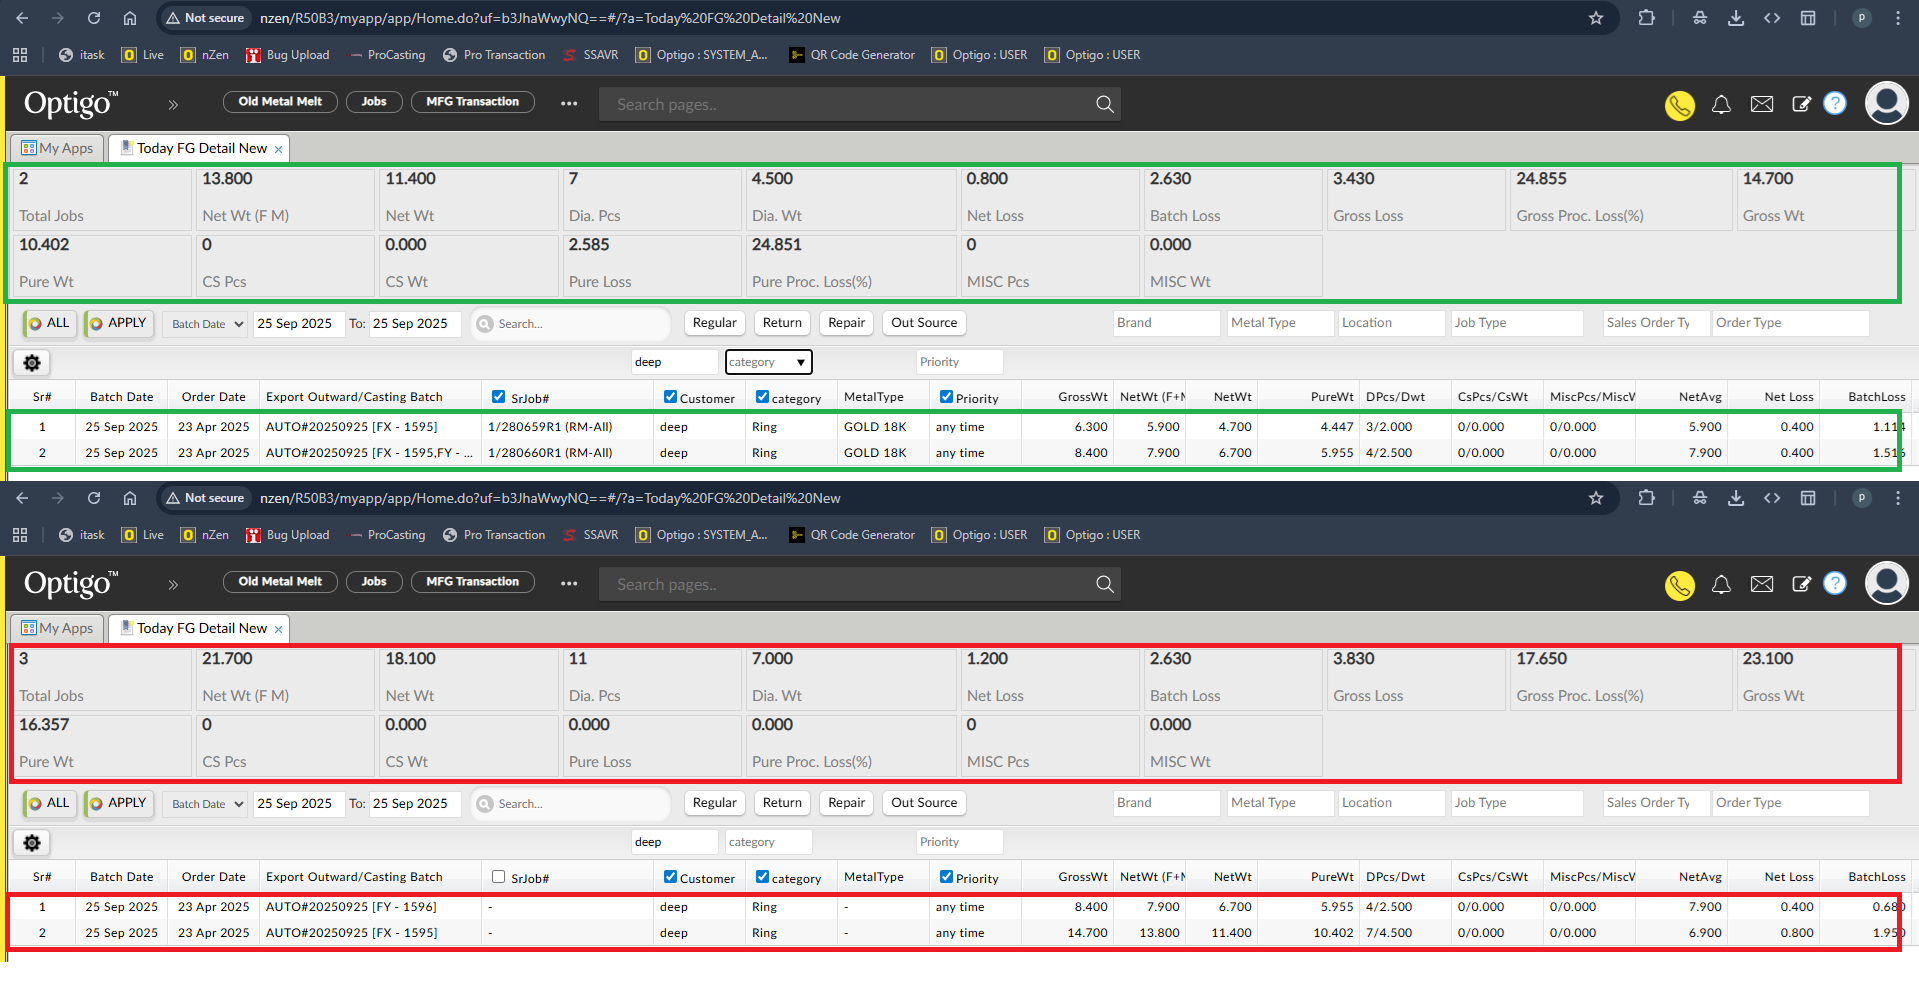This screenshot has height=1000, width=1919.
Task: Switch to My Apps tab in upper window
Action: point(57,148)
